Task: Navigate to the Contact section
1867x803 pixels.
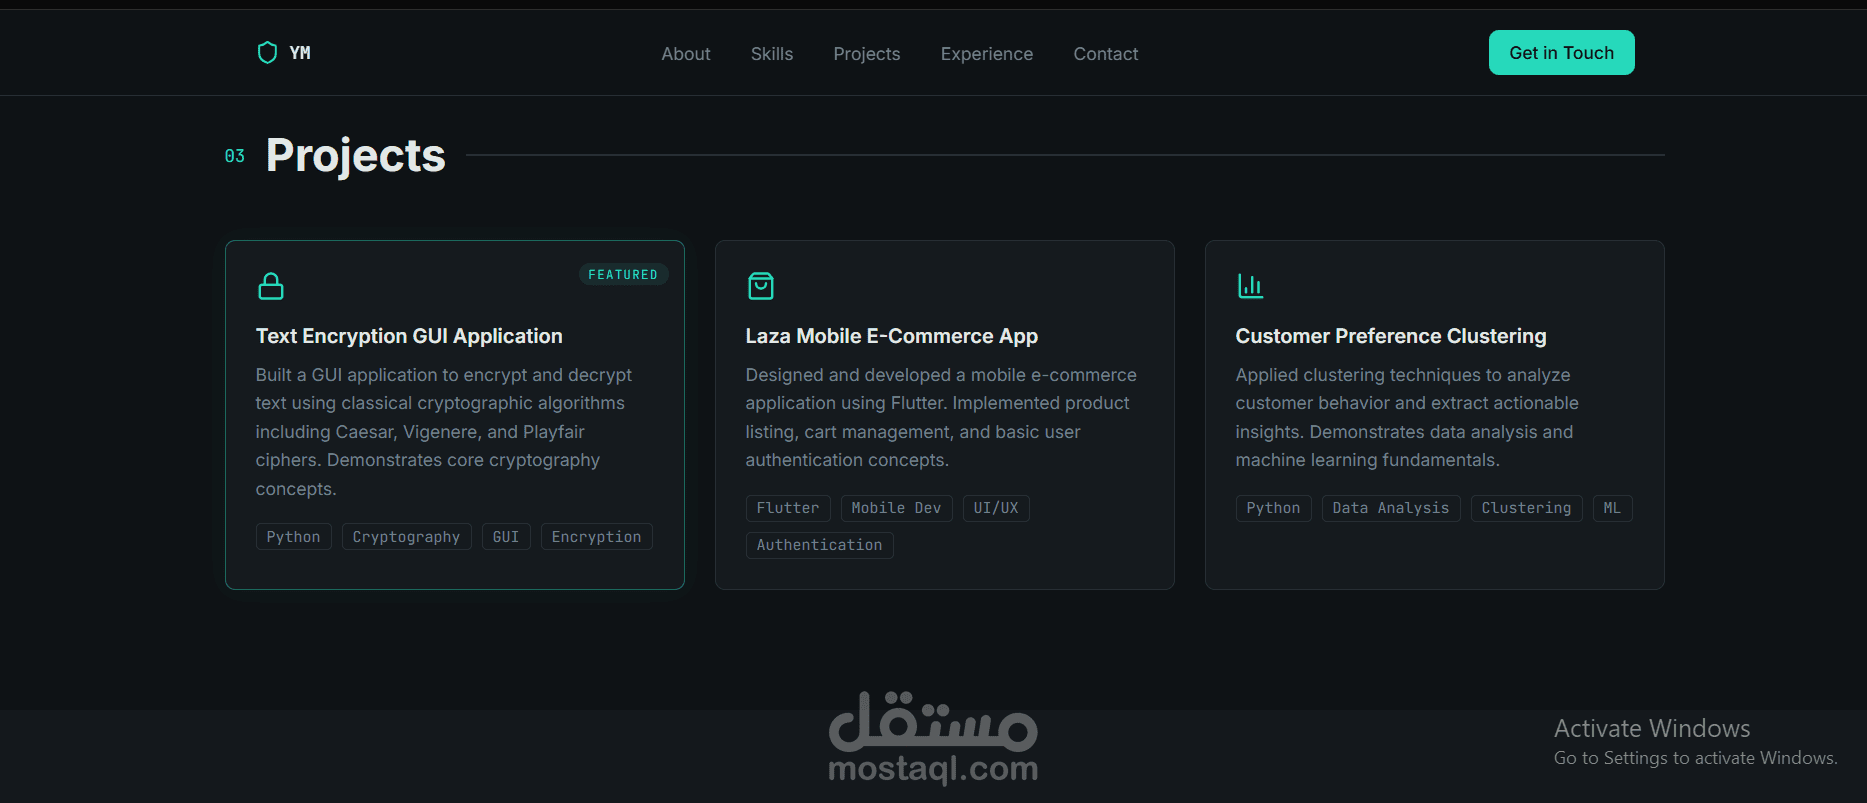Action: click(x=1106, y=54)
